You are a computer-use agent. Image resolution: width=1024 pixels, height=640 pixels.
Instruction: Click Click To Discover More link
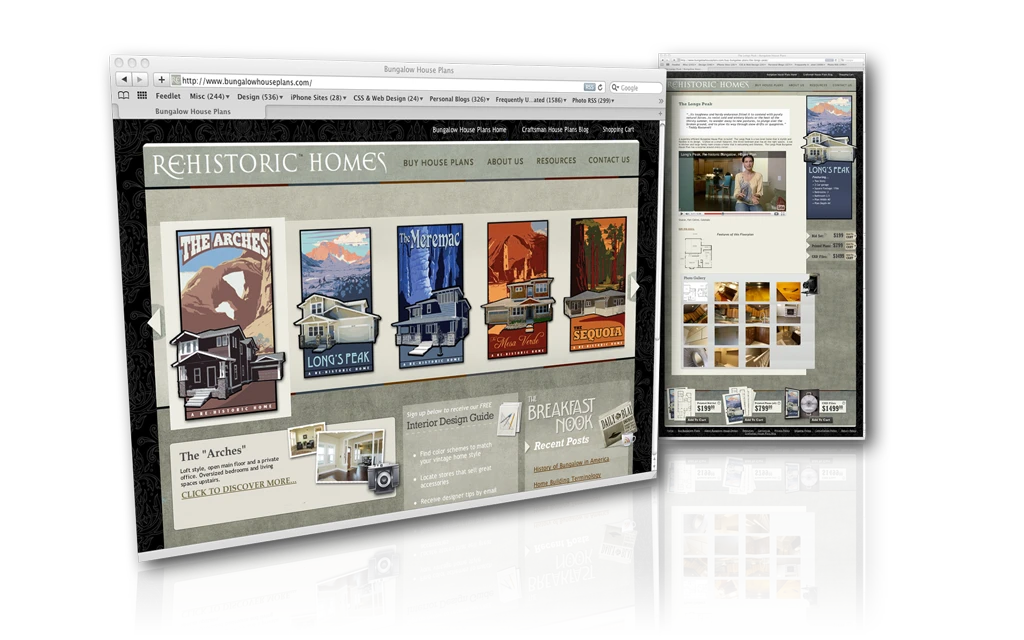(x=238, y=487)
